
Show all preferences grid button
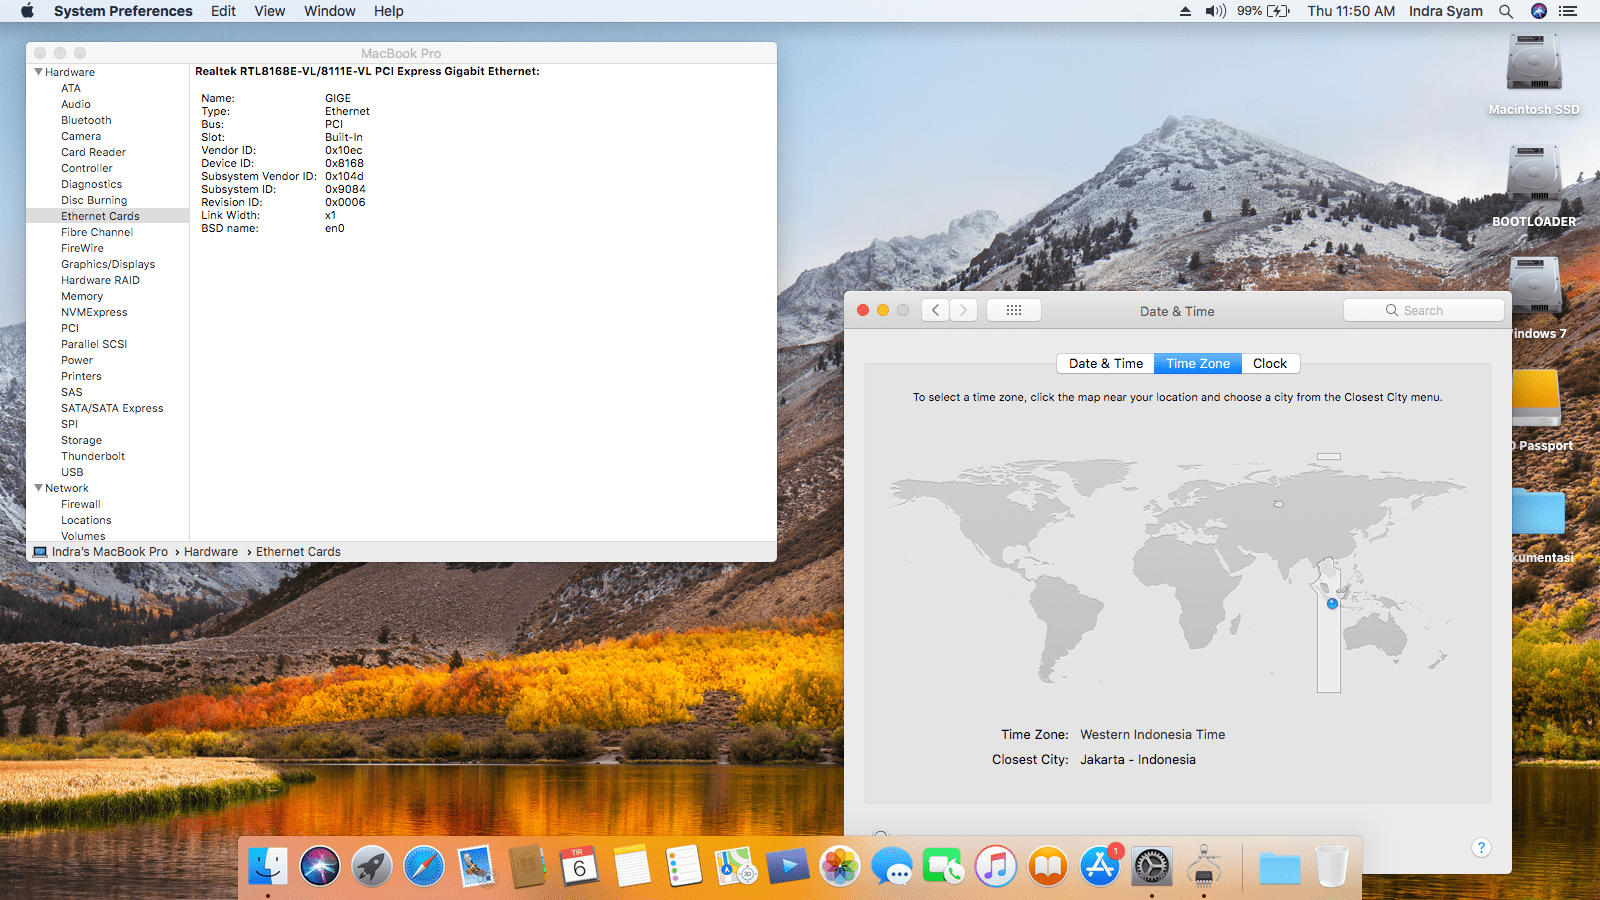coord(1014,310)
